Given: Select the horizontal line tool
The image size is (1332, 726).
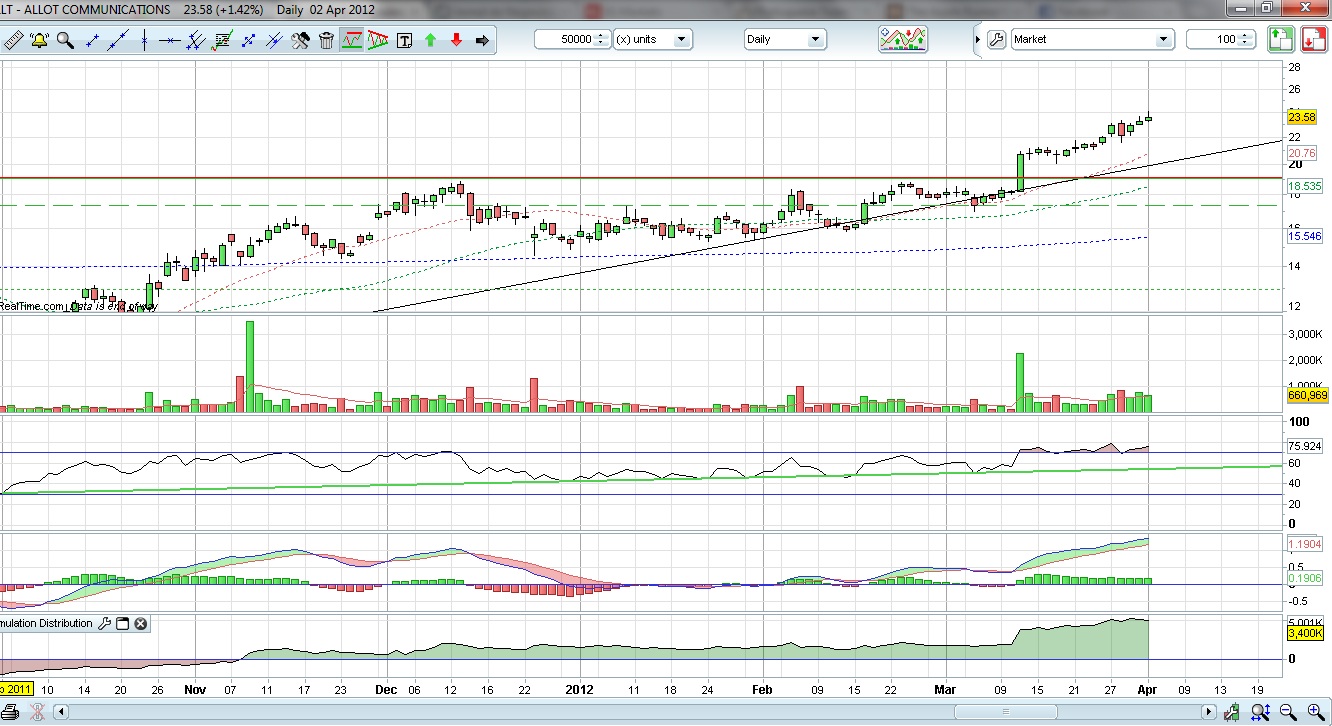Looking at the screenshot, I should [169, 40].
